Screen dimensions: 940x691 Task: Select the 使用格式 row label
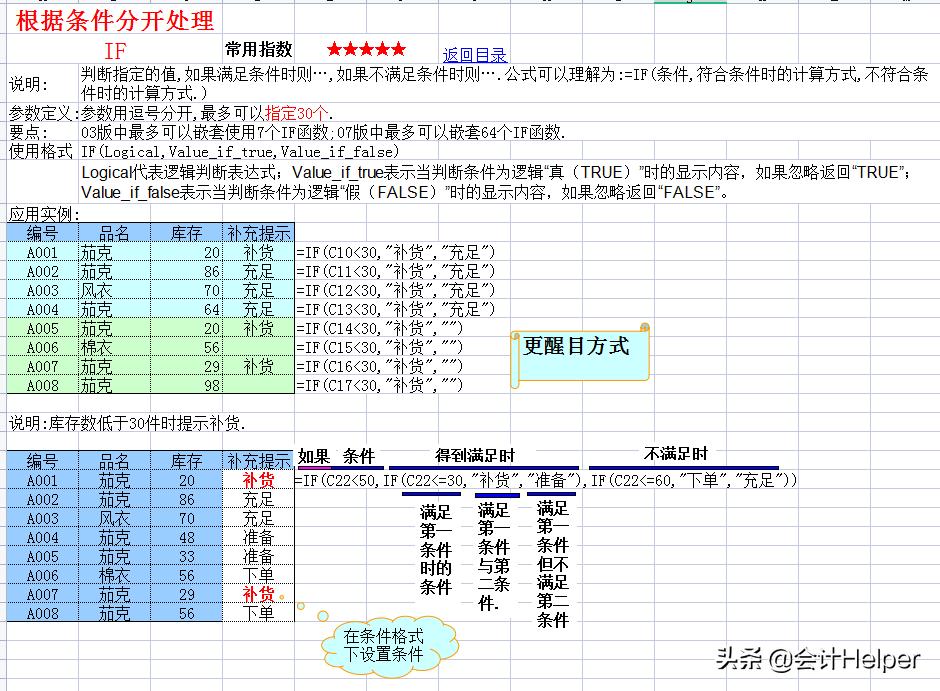(41, 152)
